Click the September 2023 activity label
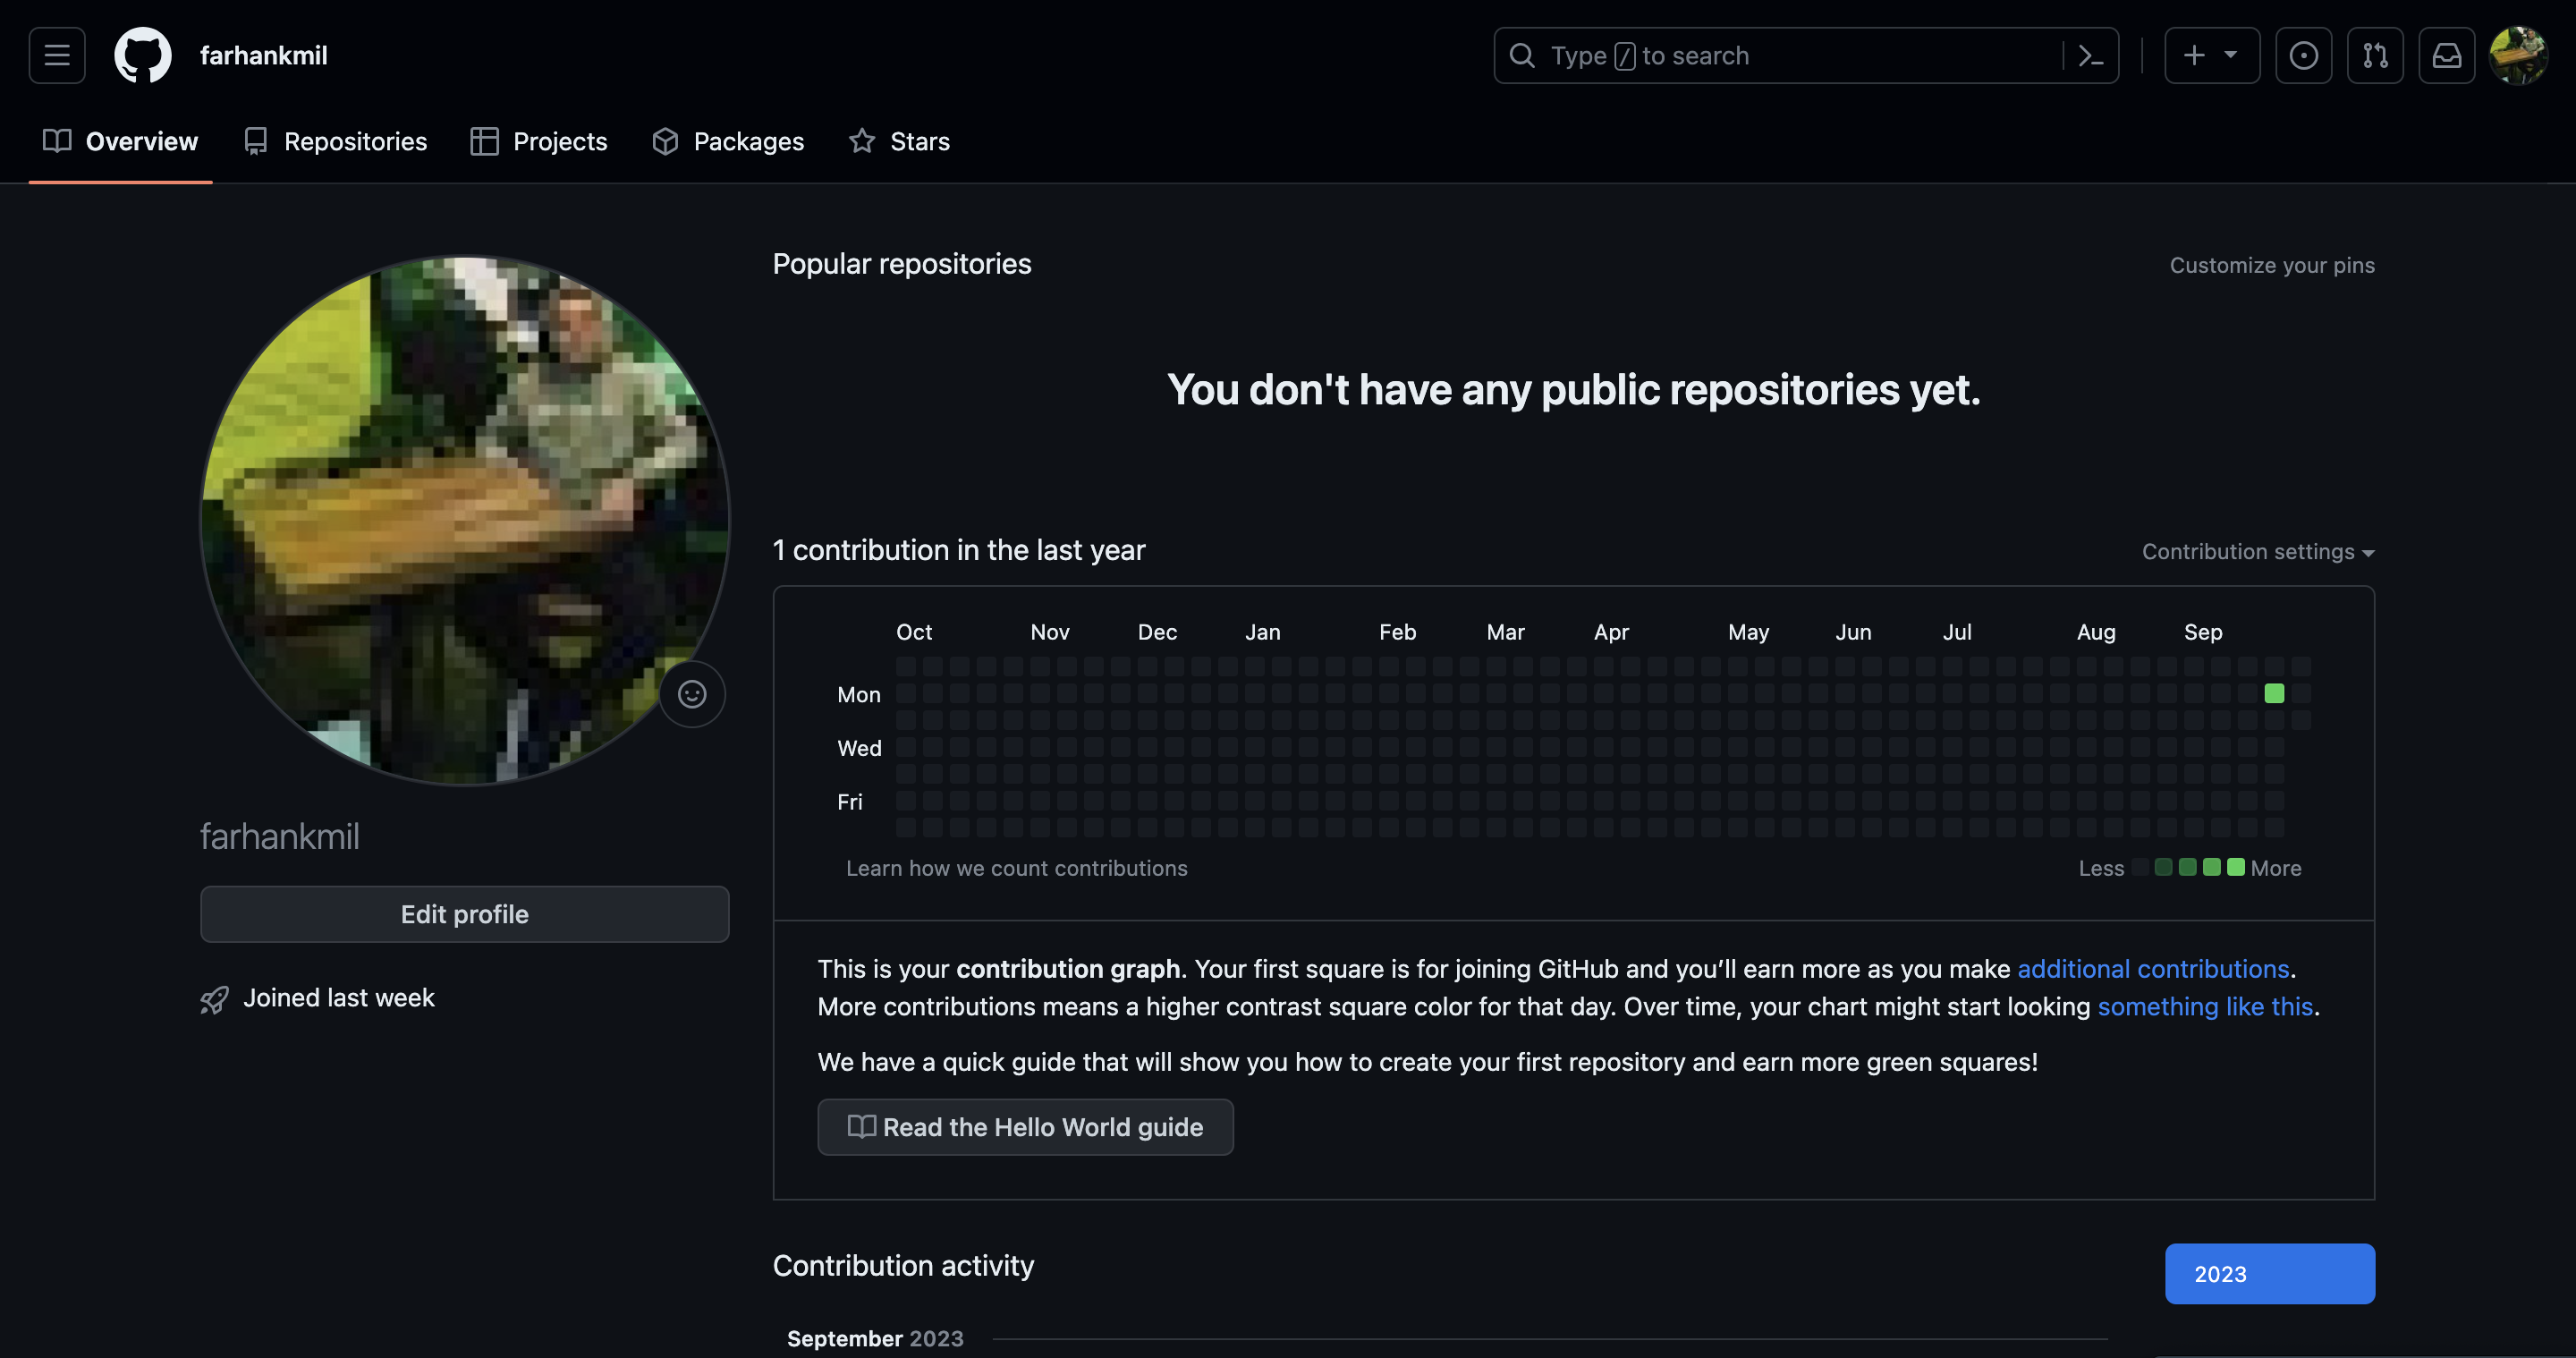The height and width of the screenshot is (1358, 2576). [x=875, y=1338]
